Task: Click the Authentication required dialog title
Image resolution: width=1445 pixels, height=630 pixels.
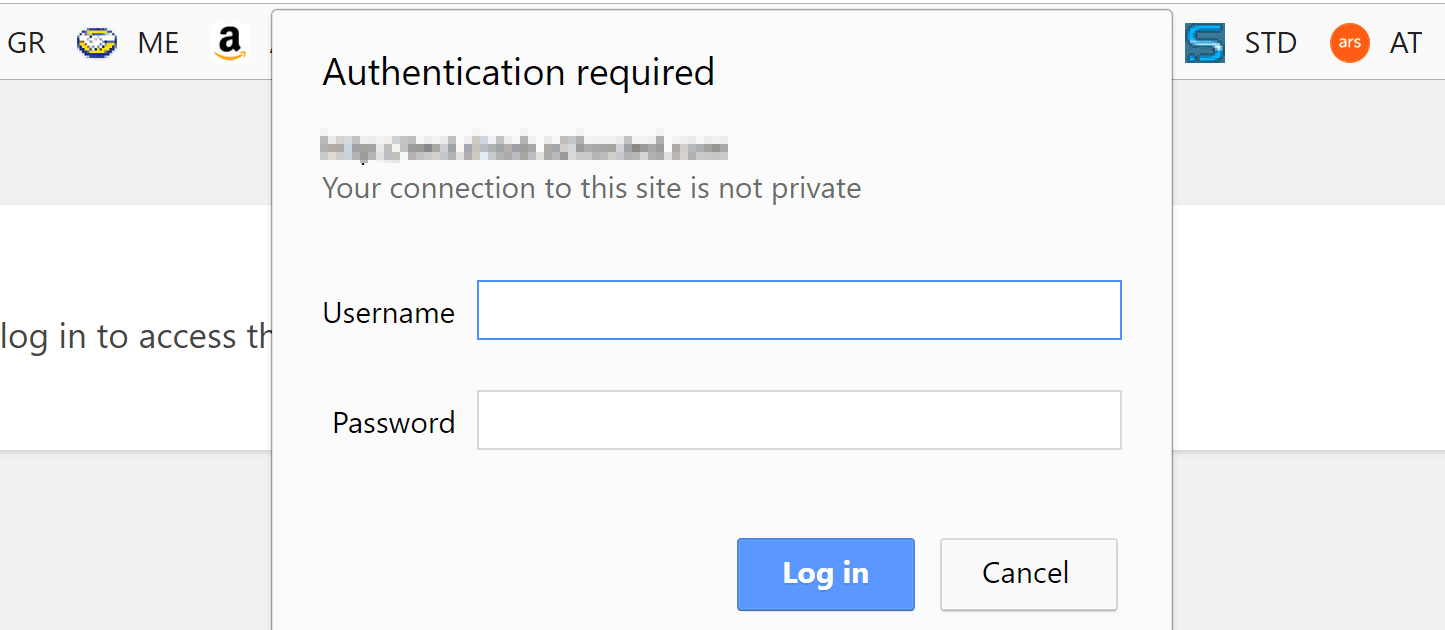Action: [x=518, y=72]
